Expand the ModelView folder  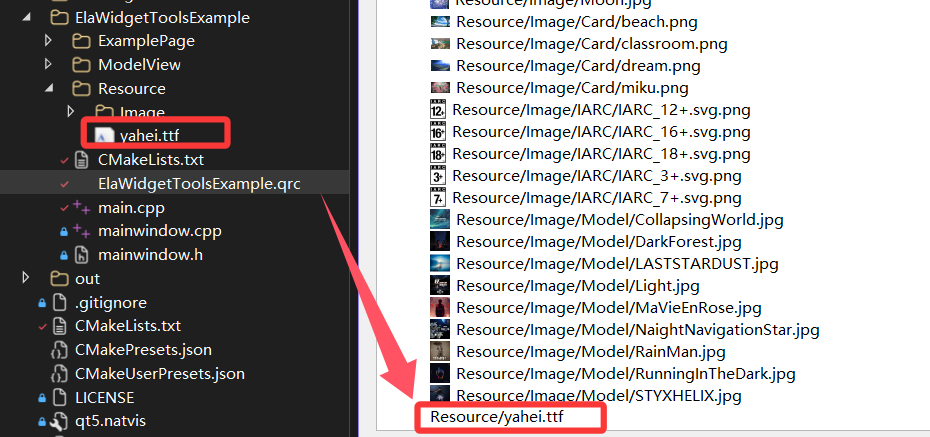point(49,65)
